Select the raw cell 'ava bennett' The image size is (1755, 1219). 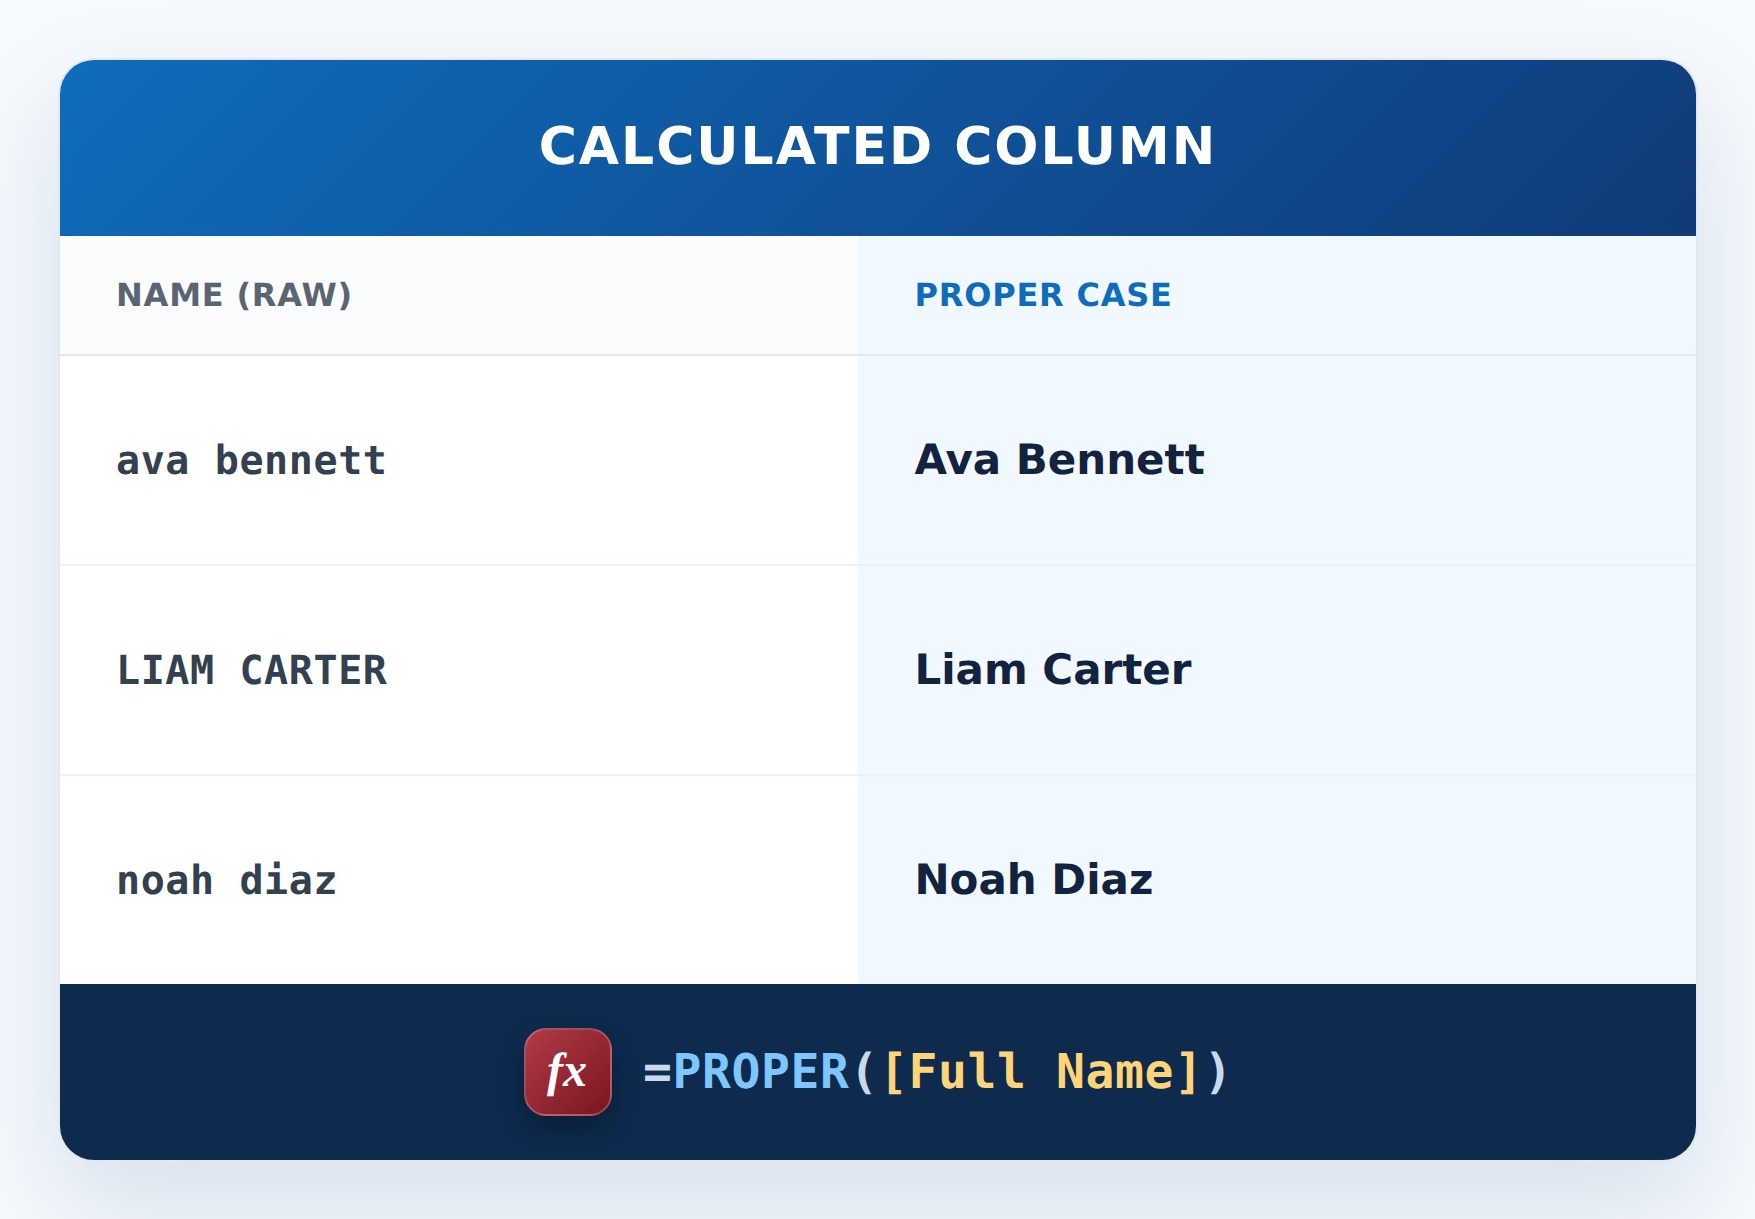pos(459,460)
